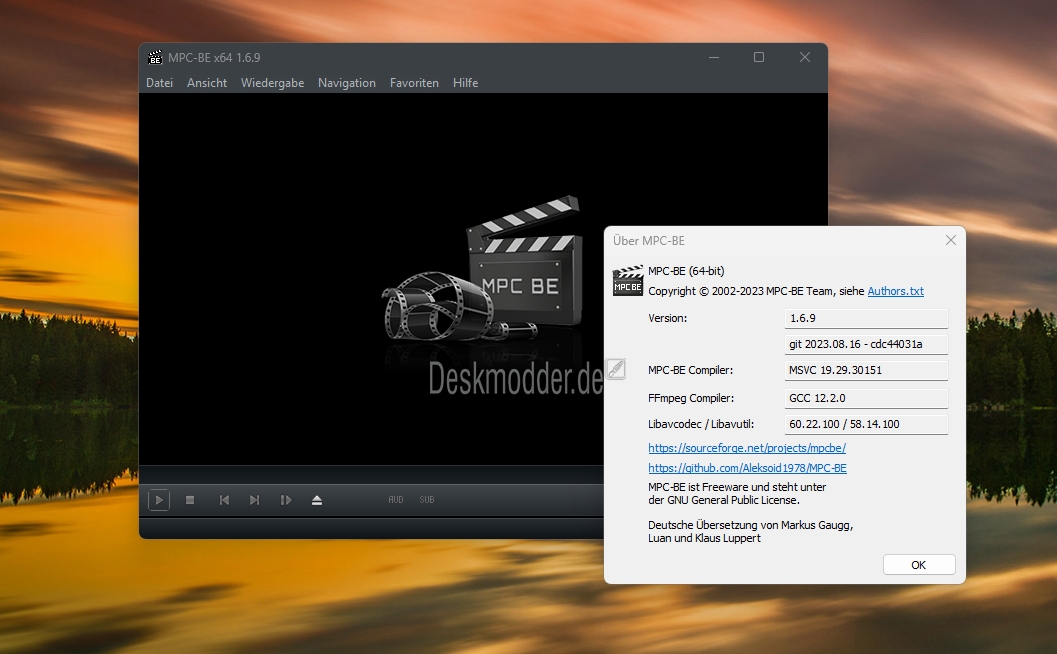
Task: Open a file with the eject icon
Action: [317, 500]
